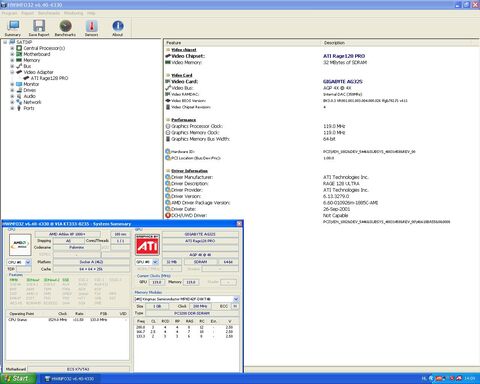Click the 'ATI Rage128 PRO' chipset value

[344, 56]
